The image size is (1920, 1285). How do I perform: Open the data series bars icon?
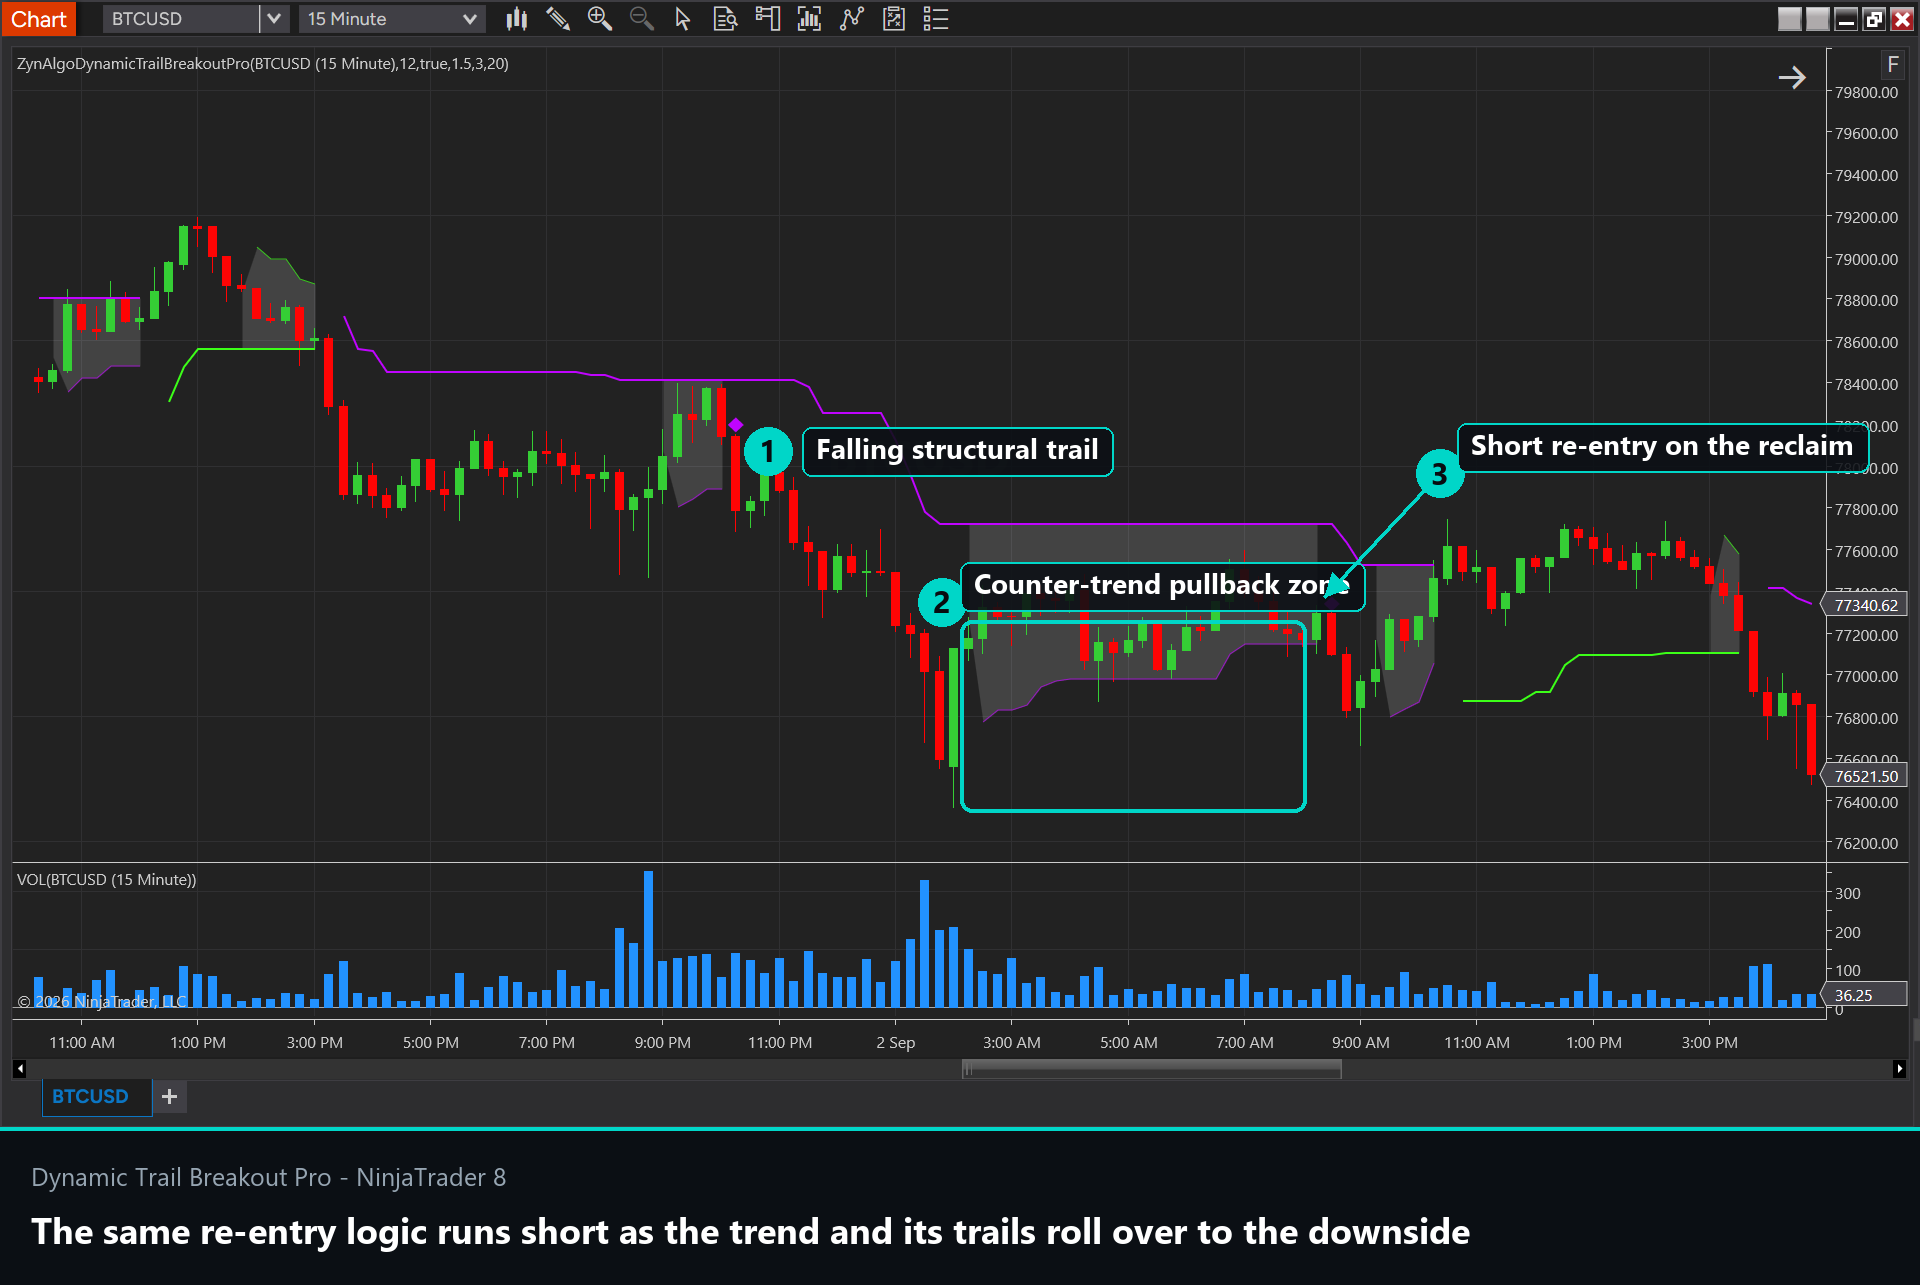coord(809,19)
